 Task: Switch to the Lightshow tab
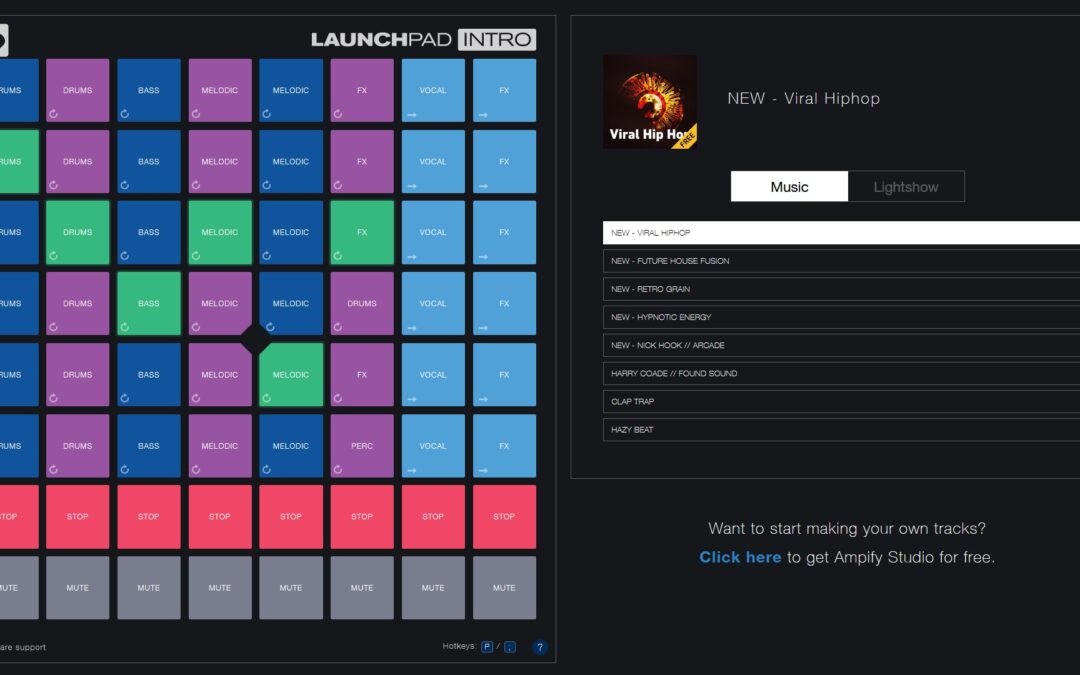tap(906, 187)
